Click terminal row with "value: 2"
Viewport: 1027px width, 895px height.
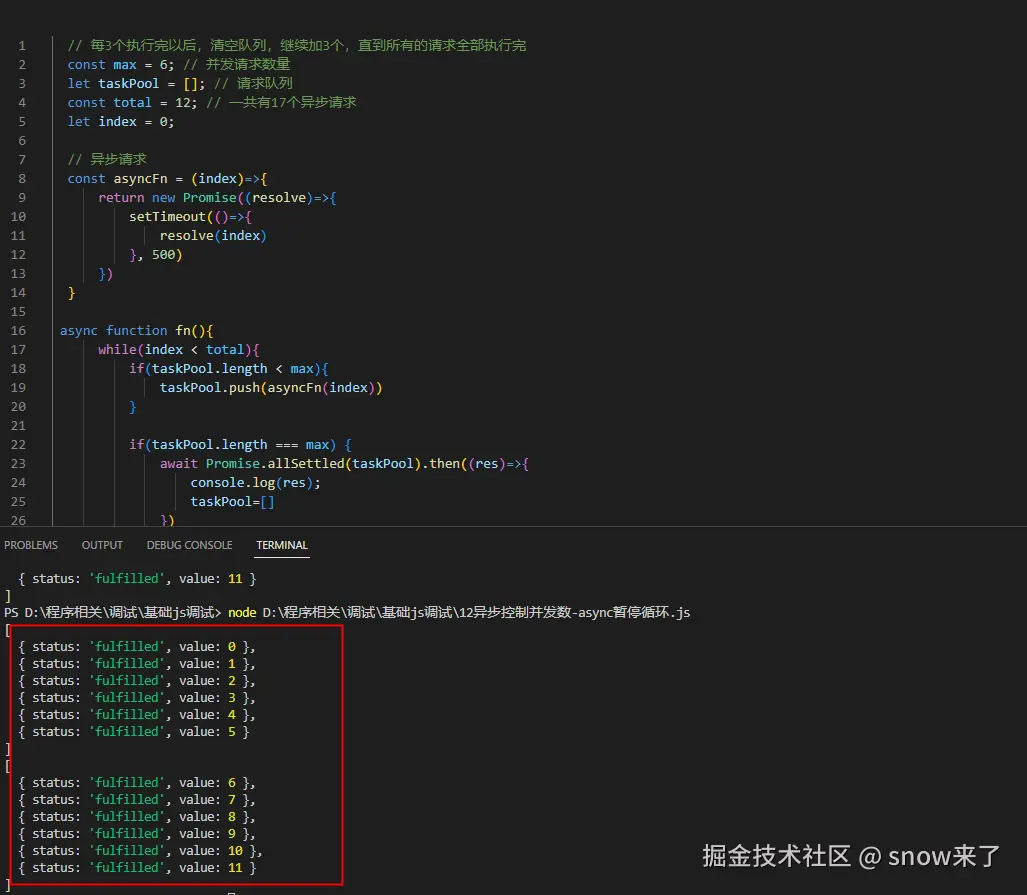pos(136,681)
